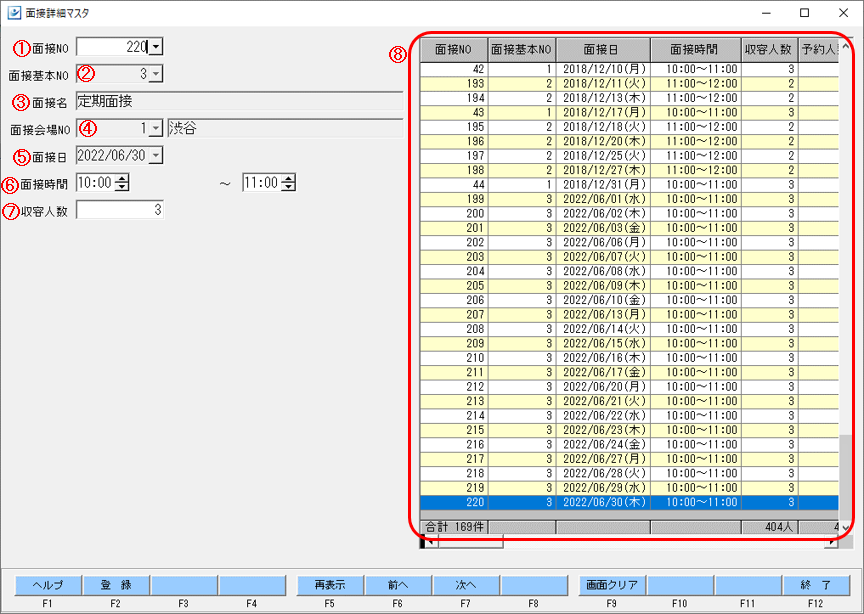Open the 面接NO dropdown arrow
The height and width of the screenshot is (614, 864).
[156, 47]
